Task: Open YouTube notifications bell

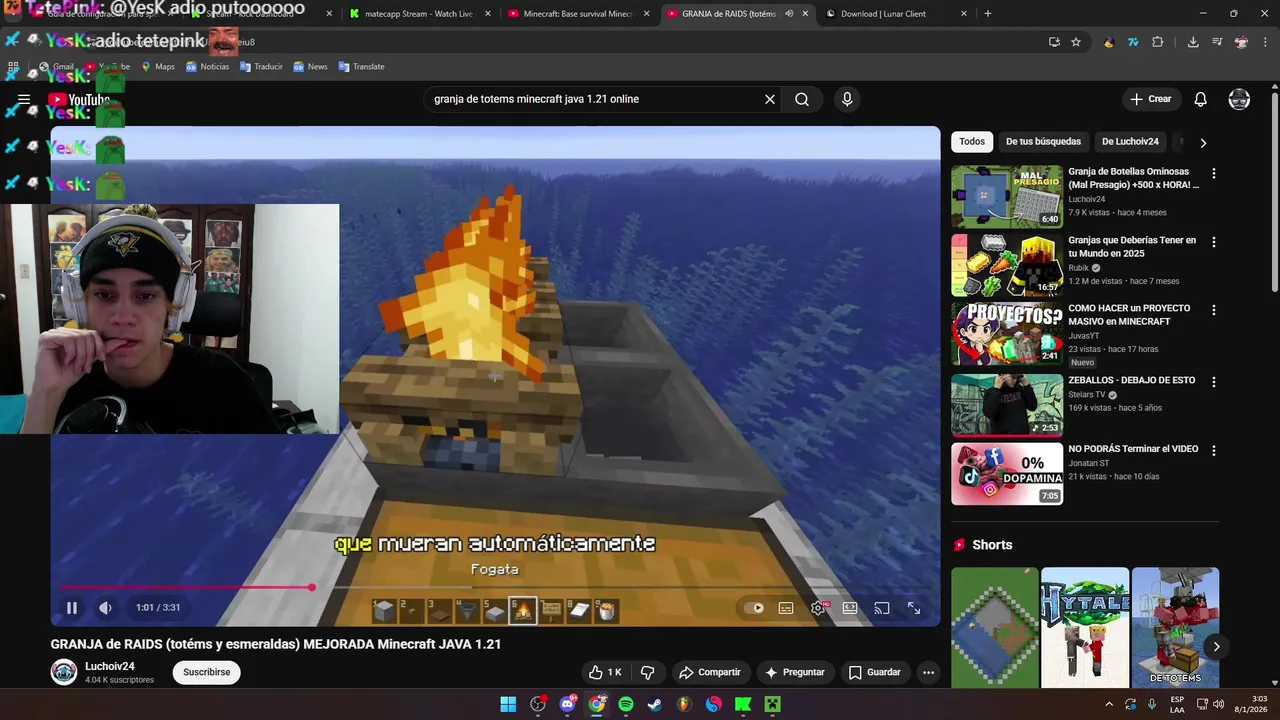Action: click(1201, 99)
